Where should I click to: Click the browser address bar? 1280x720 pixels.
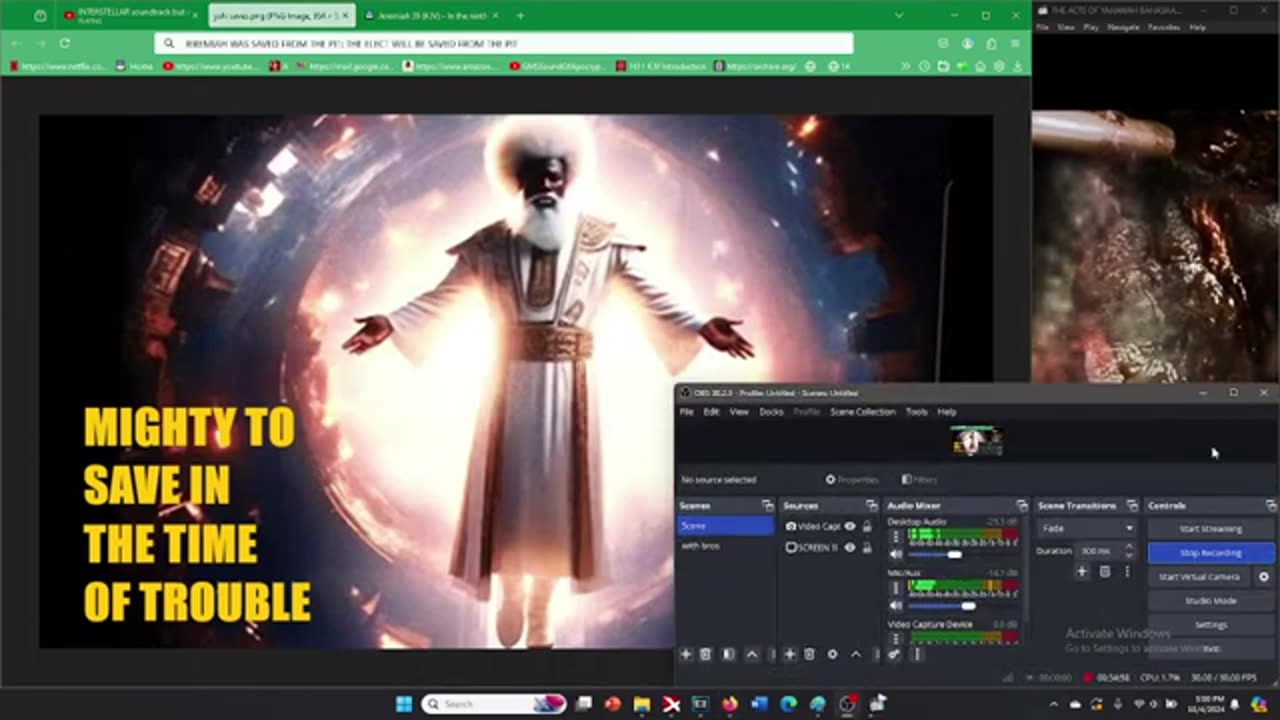point(505,43)
